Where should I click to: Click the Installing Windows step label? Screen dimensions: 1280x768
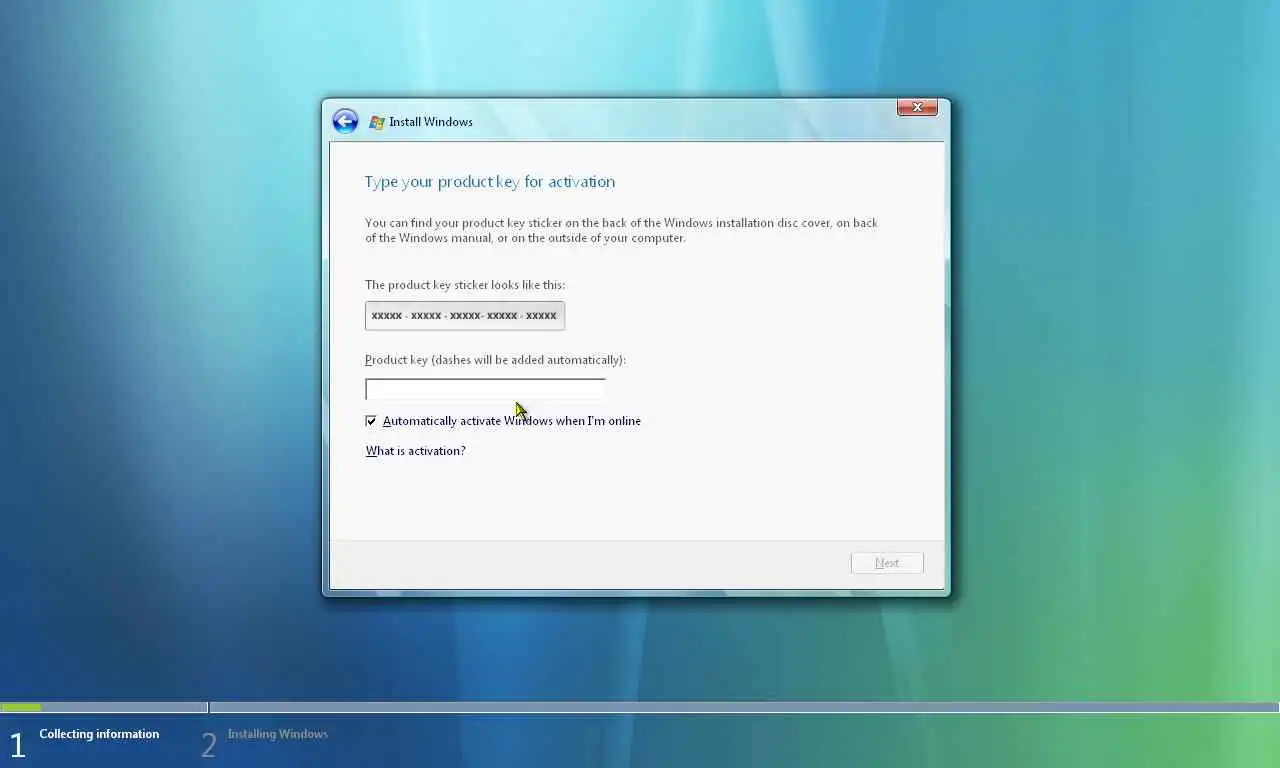pos(278,734)
